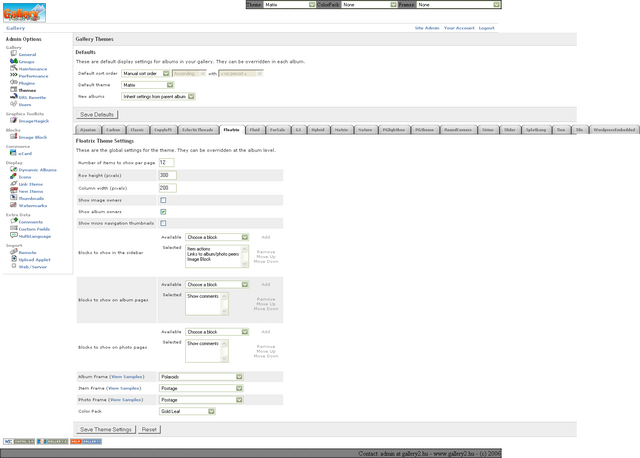Screen dimensions: 640x458
Task: Uncheck the Show album owners checkbox
Action: pos(163,212)
